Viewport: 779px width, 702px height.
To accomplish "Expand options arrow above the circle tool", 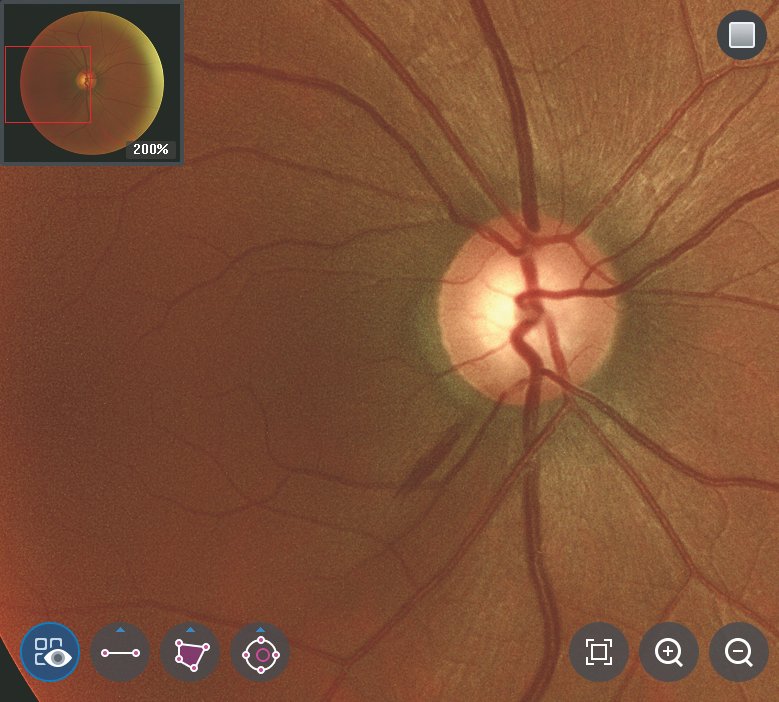I will point(261,630).
